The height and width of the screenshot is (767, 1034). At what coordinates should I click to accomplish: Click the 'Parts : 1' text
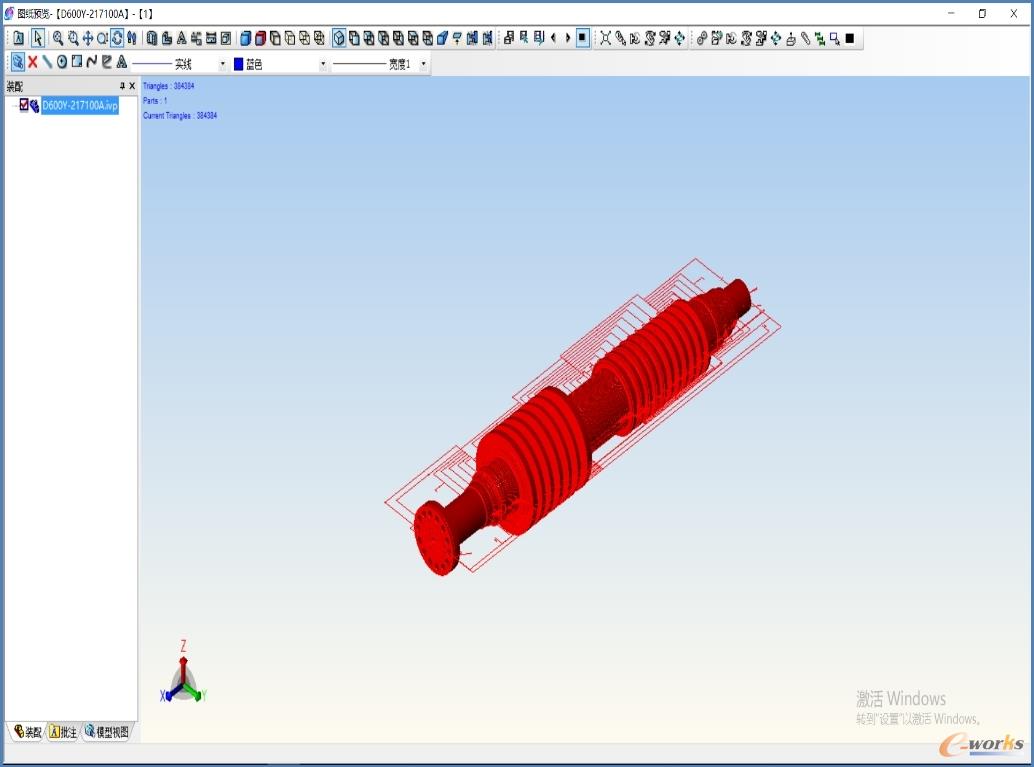[155, 100]
